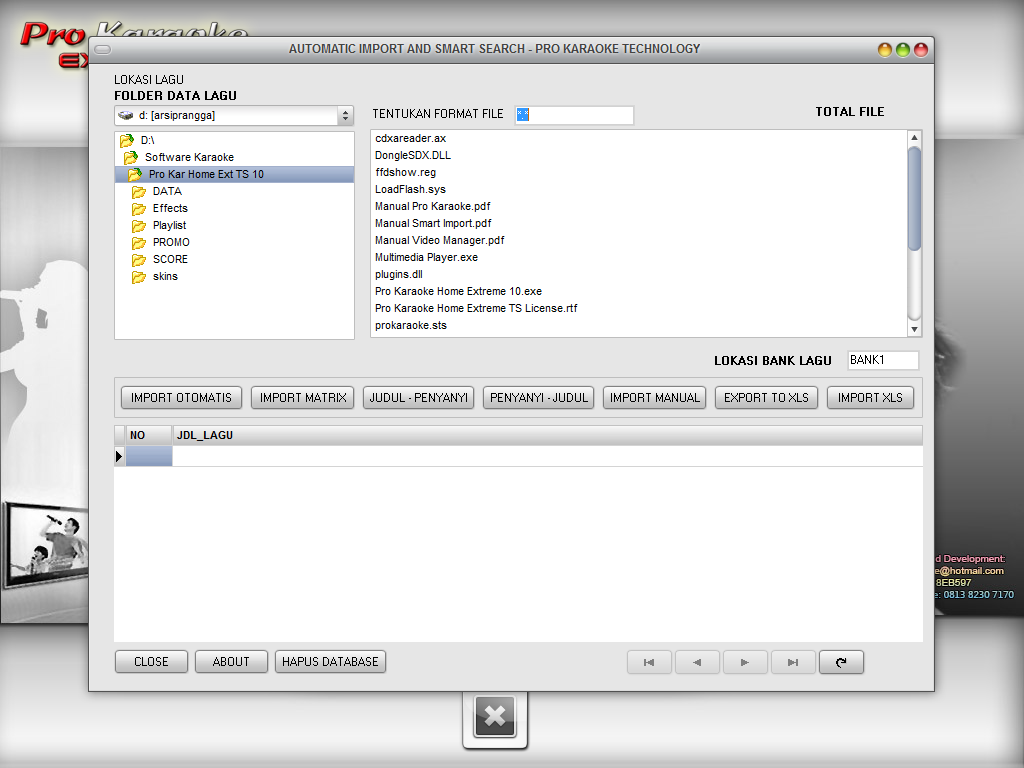Click the file list scroll down arrow
Image resolution: width=1024 pixels, height=768 pixels.
(x=914, y=329)
